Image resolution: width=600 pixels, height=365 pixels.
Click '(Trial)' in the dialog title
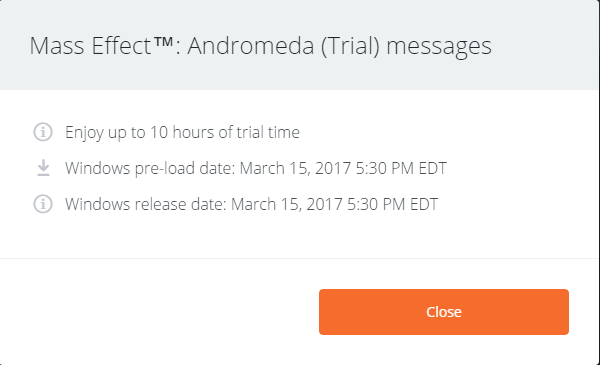(350, 46)
